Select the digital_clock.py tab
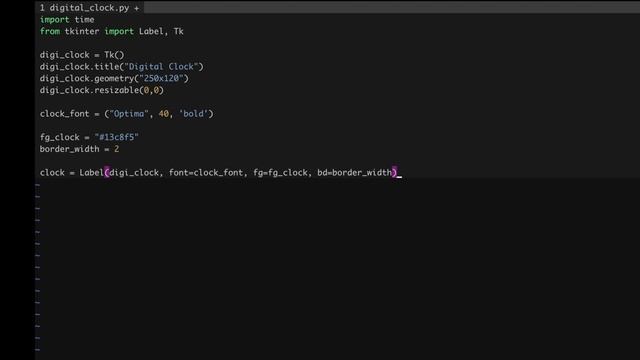 89,8
